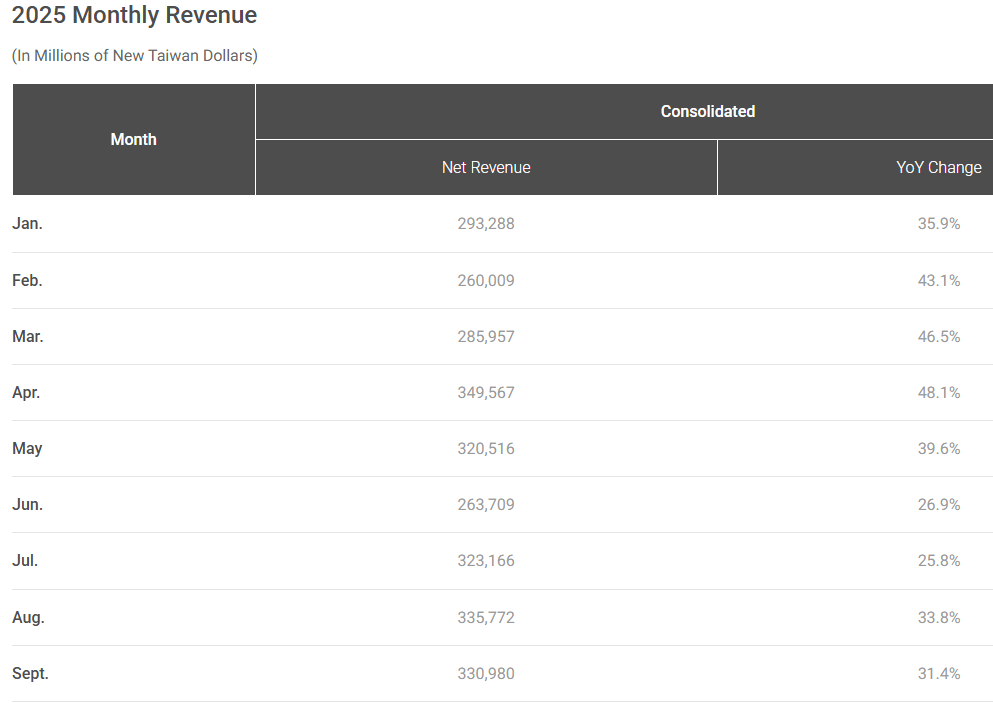Image resolution: width=993 pixels, height=704 pixels.
Task: Click June's YoY change of 26.9%
Action: [x=938, y=504]
